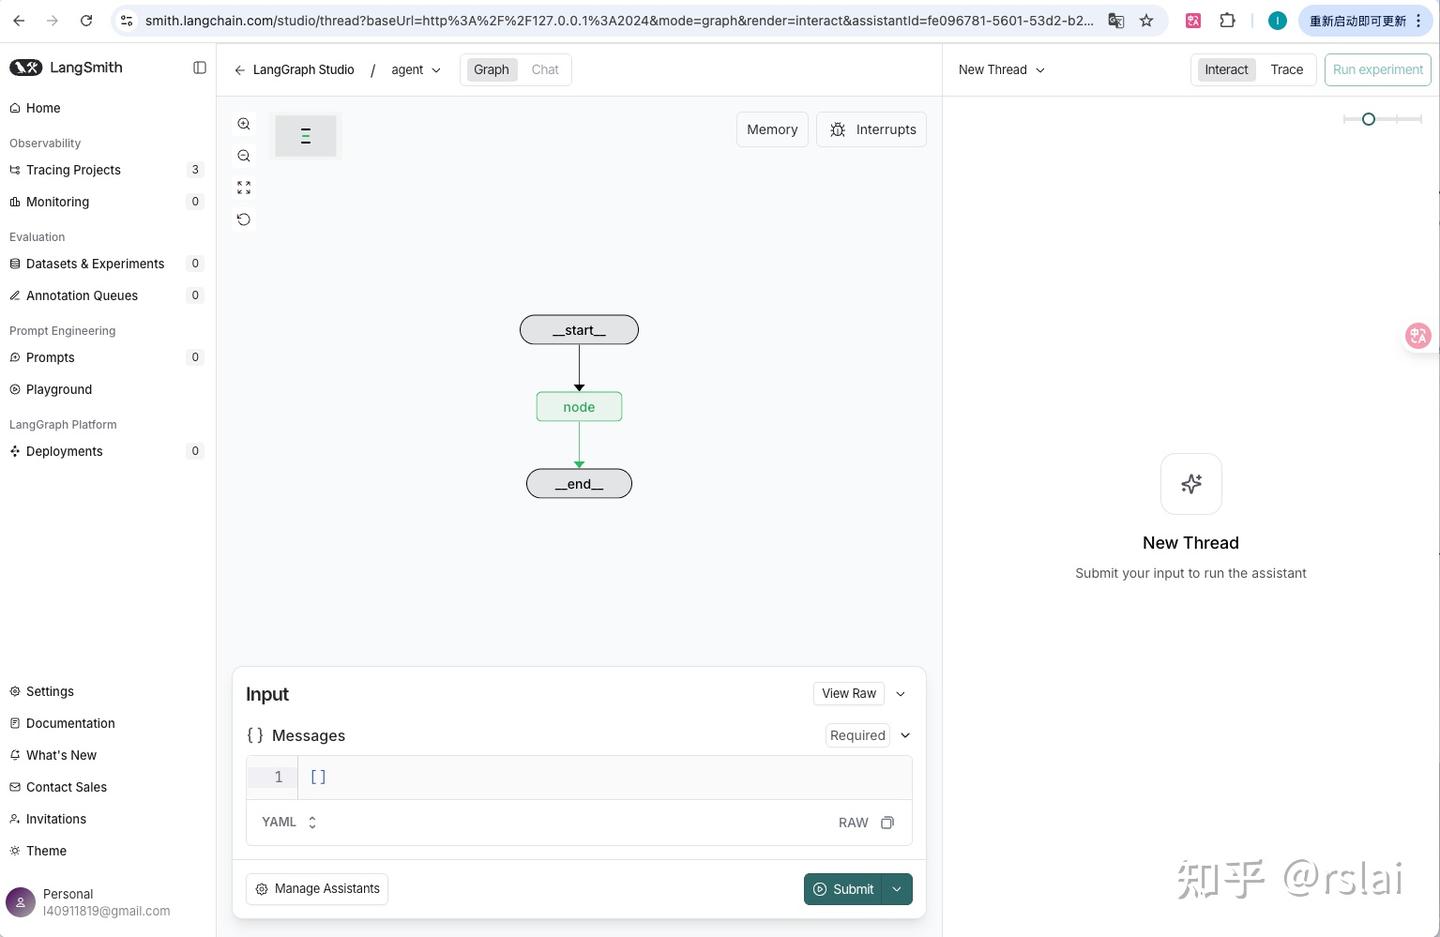This screenshot has height=937, width=1440.
Task: Click the Manage Assistants button
Action: click(317, 889)
